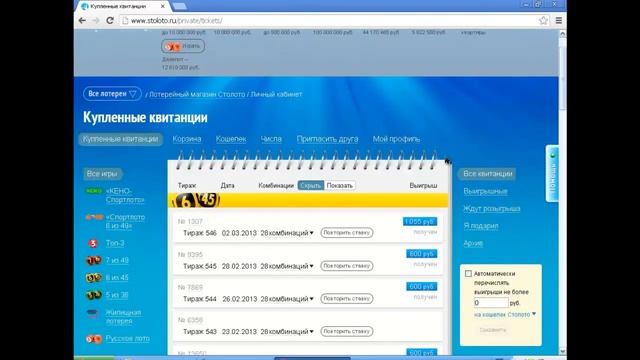
Task: Open Выигрышные receipts link
Action: 485,191
